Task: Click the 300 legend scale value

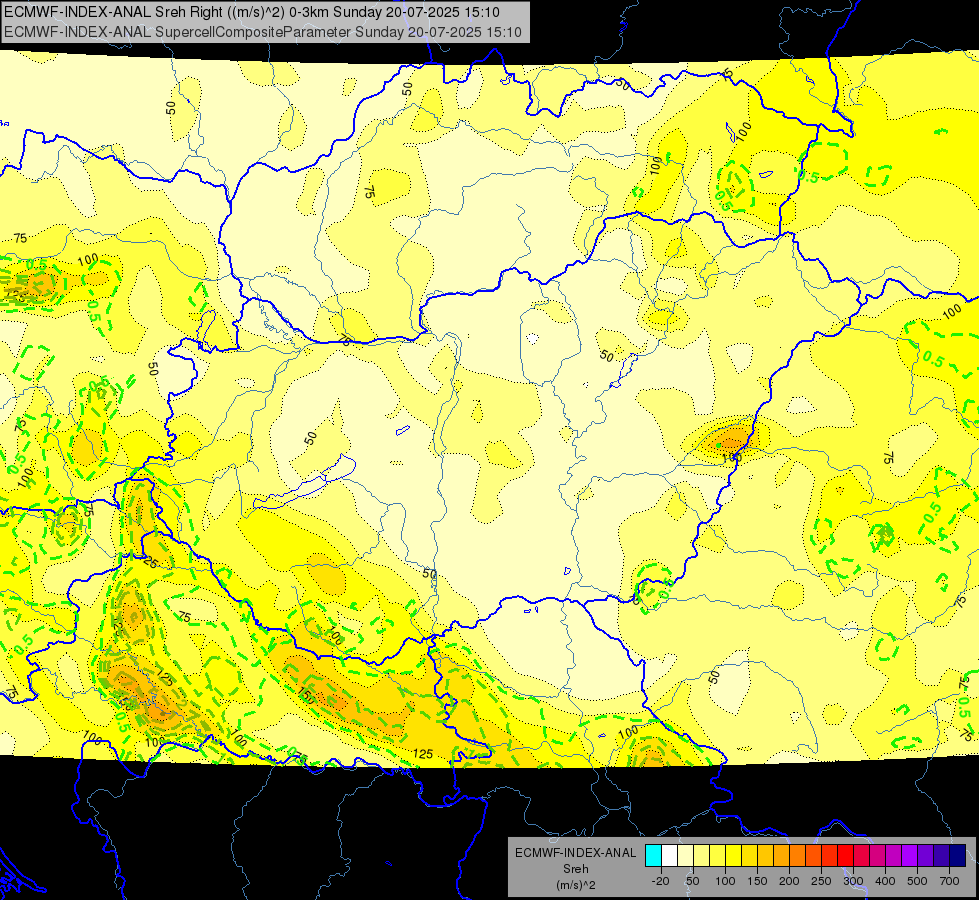Action: click(854, 881)
